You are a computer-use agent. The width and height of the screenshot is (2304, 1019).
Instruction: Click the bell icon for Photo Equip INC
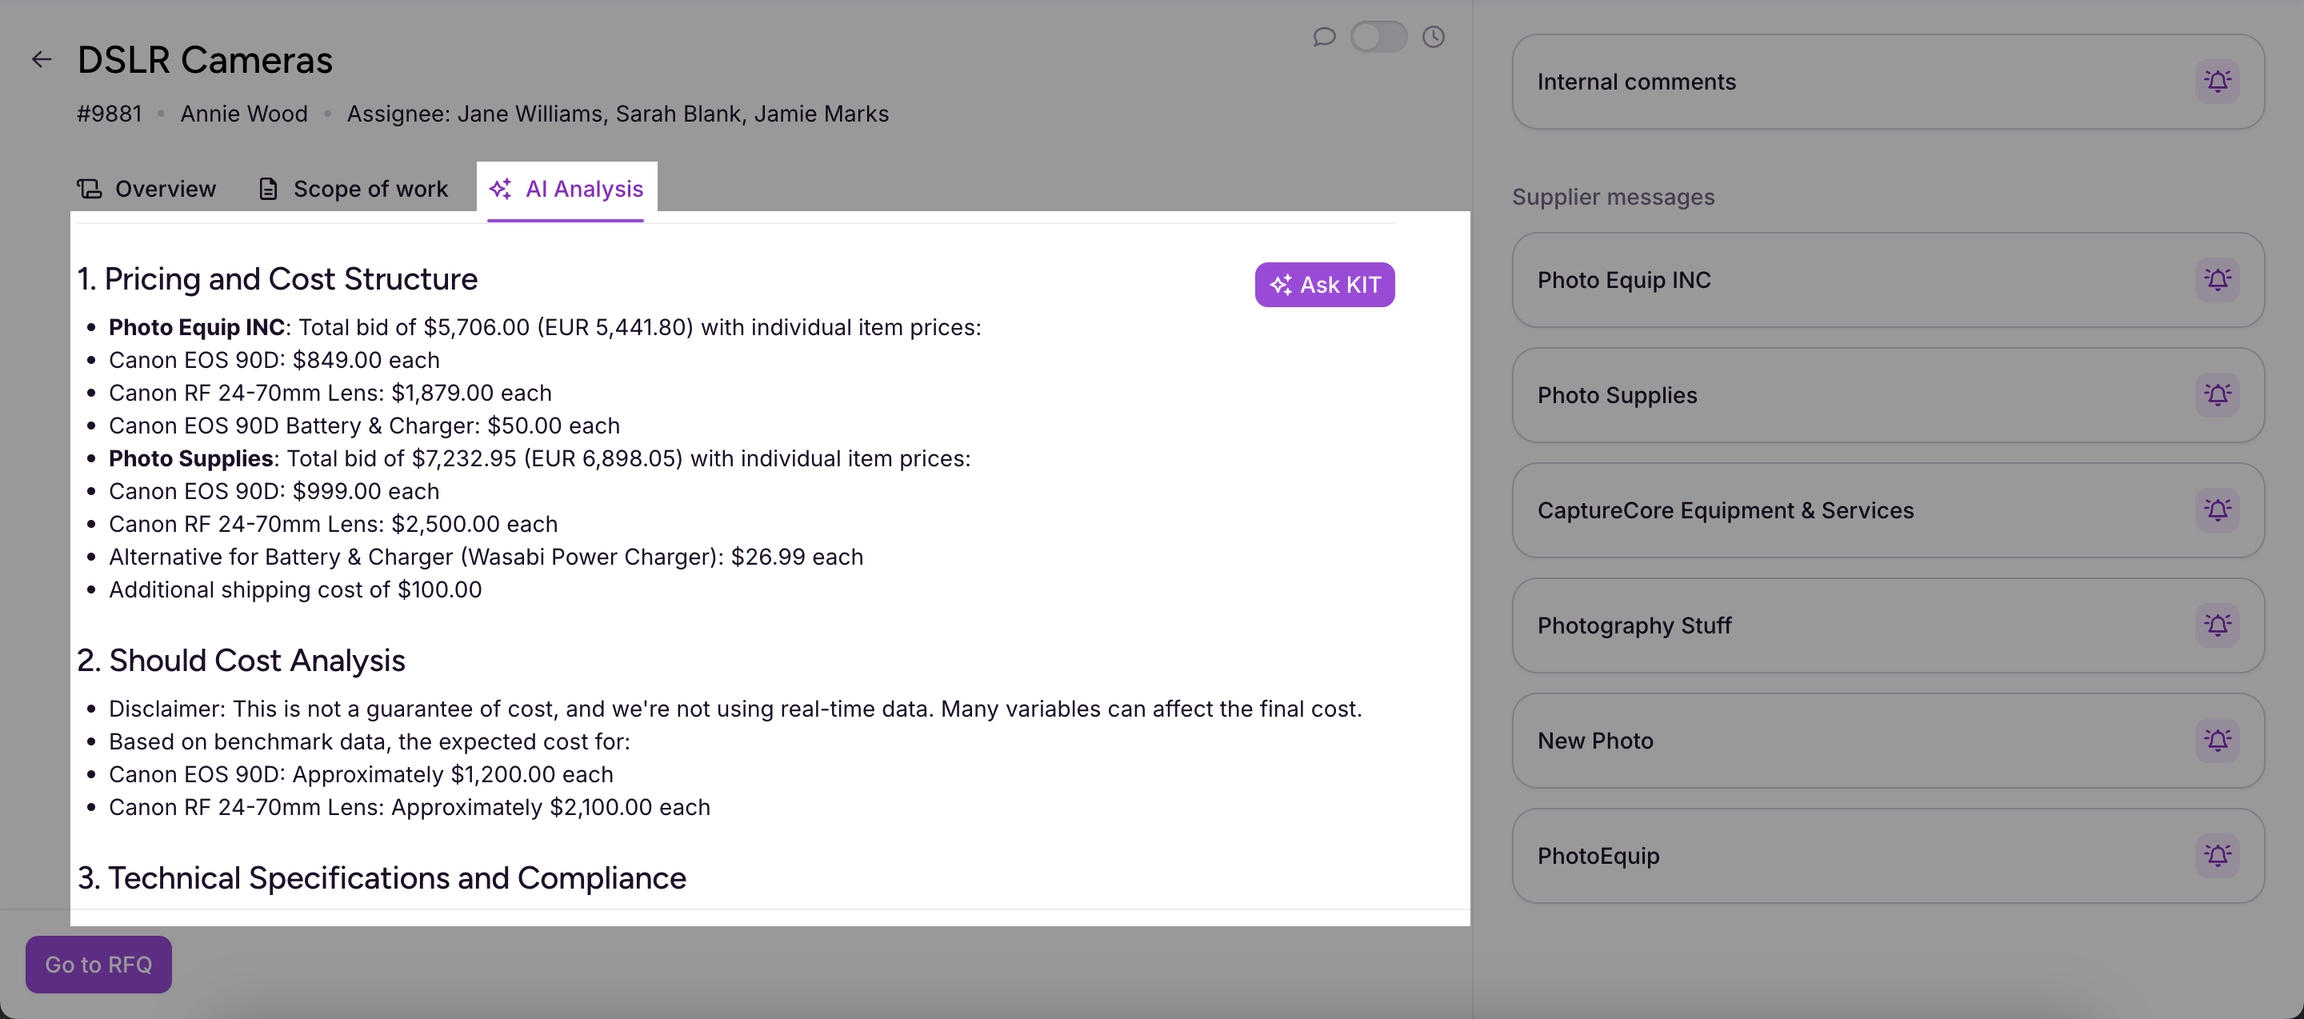pyautogui.click(x=2217, y=280)
